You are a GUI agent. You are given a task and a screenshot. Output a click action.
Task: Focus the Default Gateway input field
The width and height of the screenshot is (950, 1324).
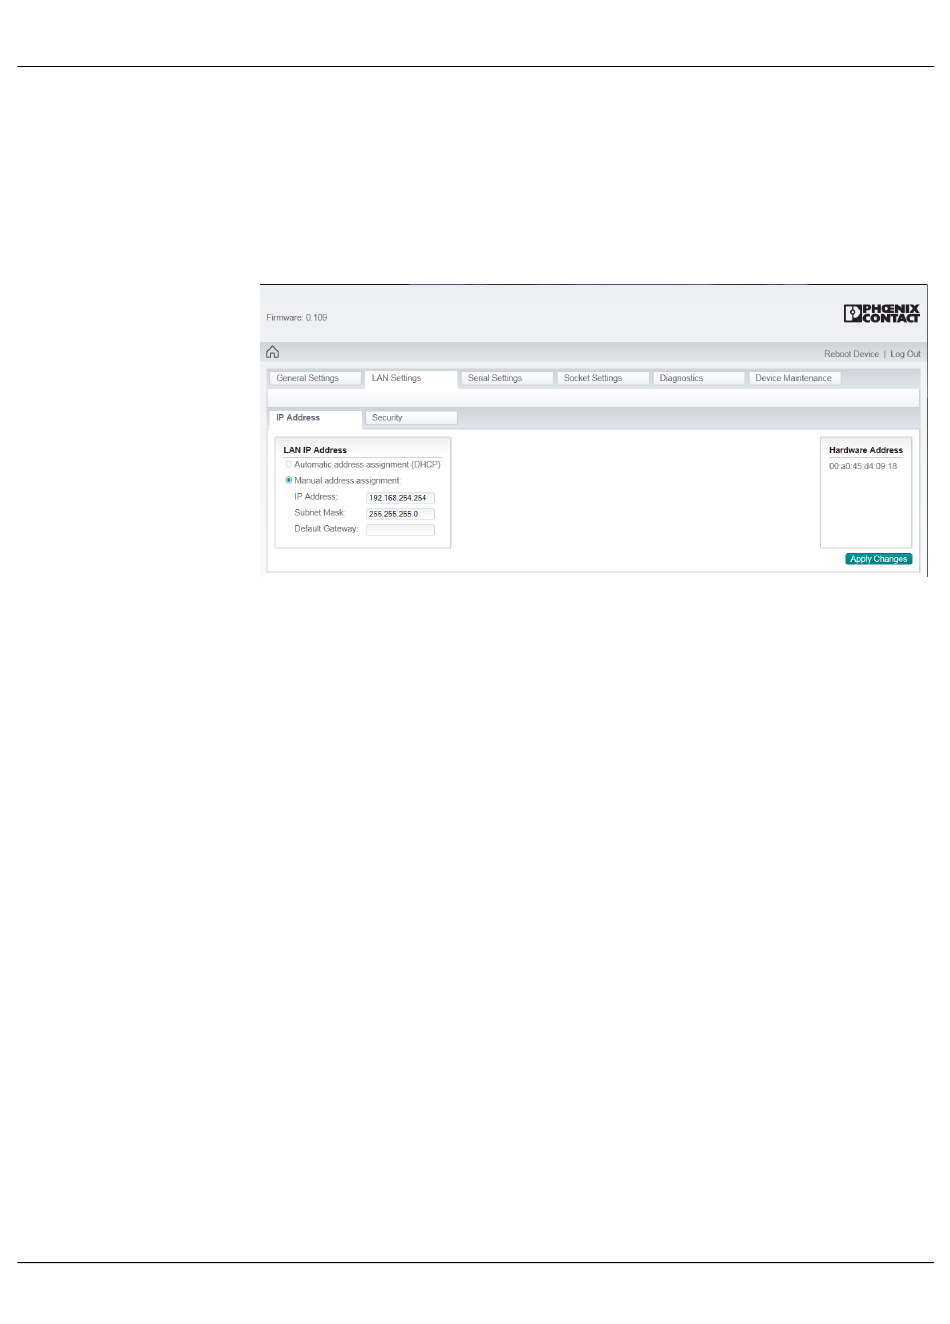[400, 529]
